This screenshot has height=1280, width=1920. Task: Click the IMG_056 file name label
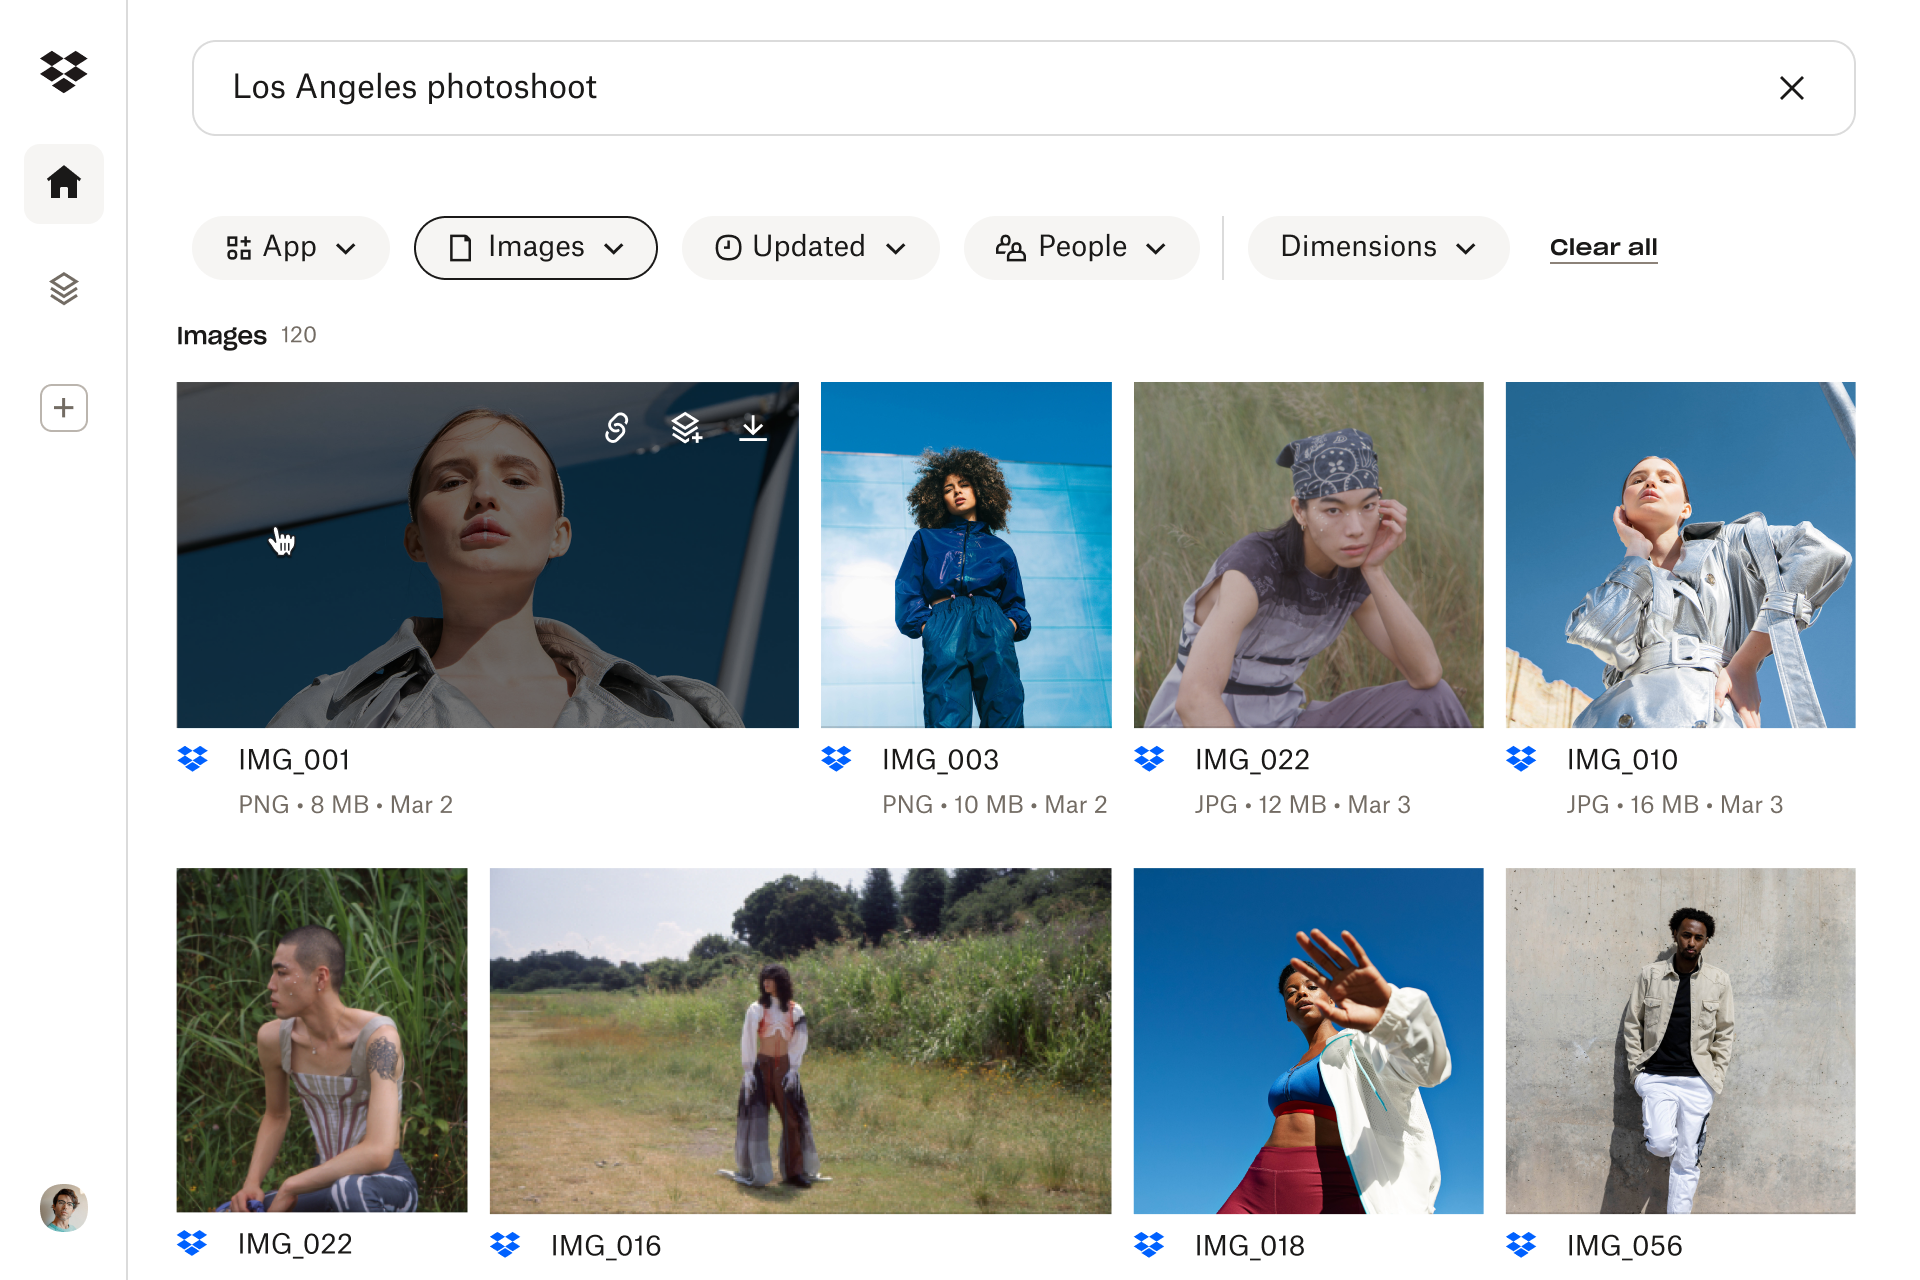1624,1246
